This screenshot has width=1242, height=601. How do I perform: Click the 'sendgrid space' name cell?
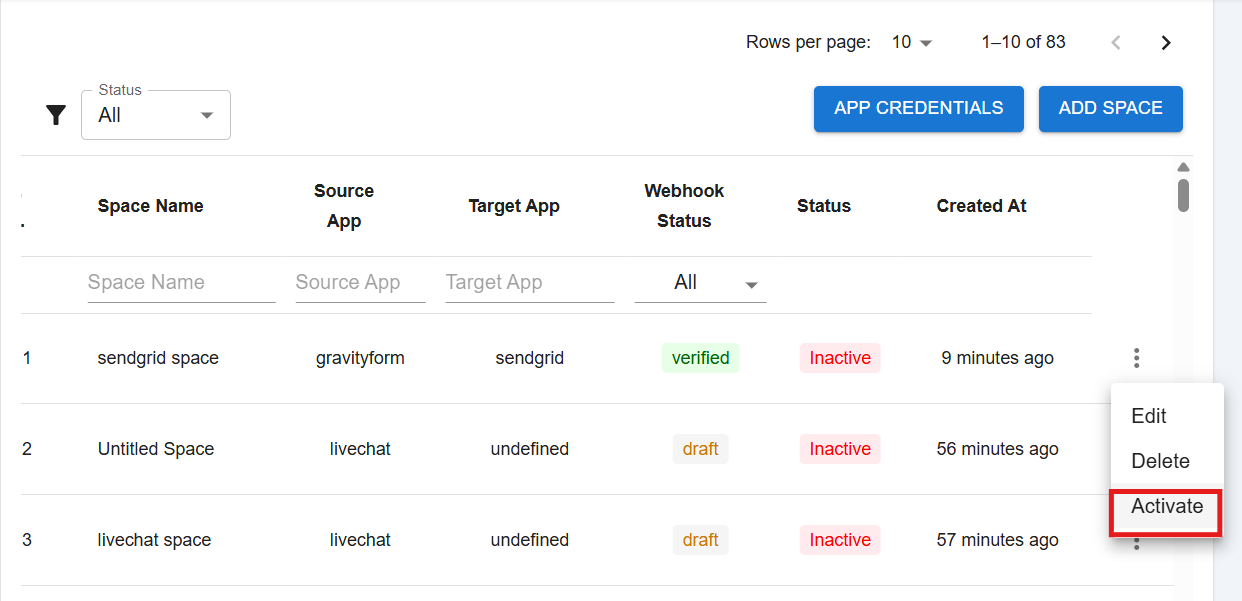tap(158, 358)
